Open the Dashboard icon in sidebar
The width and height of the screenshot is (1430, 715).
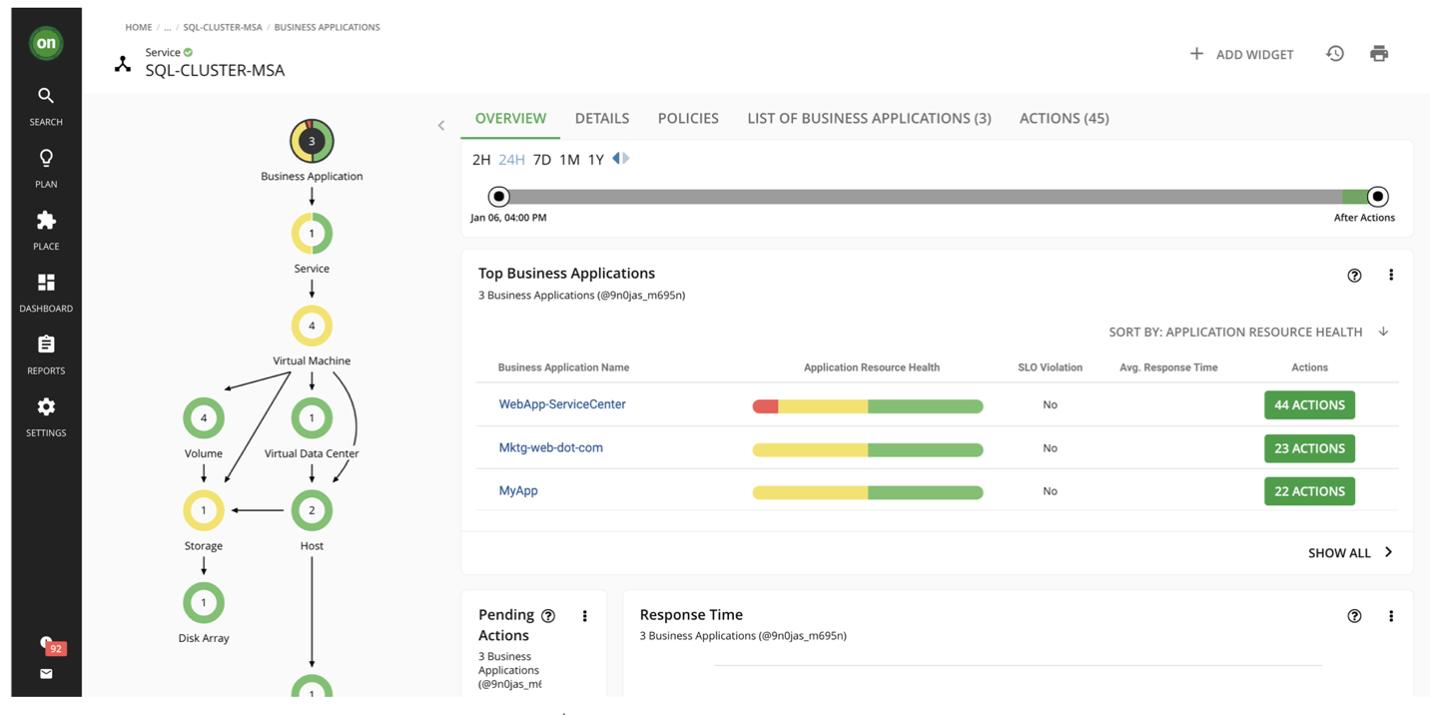(x=46, y=283)
